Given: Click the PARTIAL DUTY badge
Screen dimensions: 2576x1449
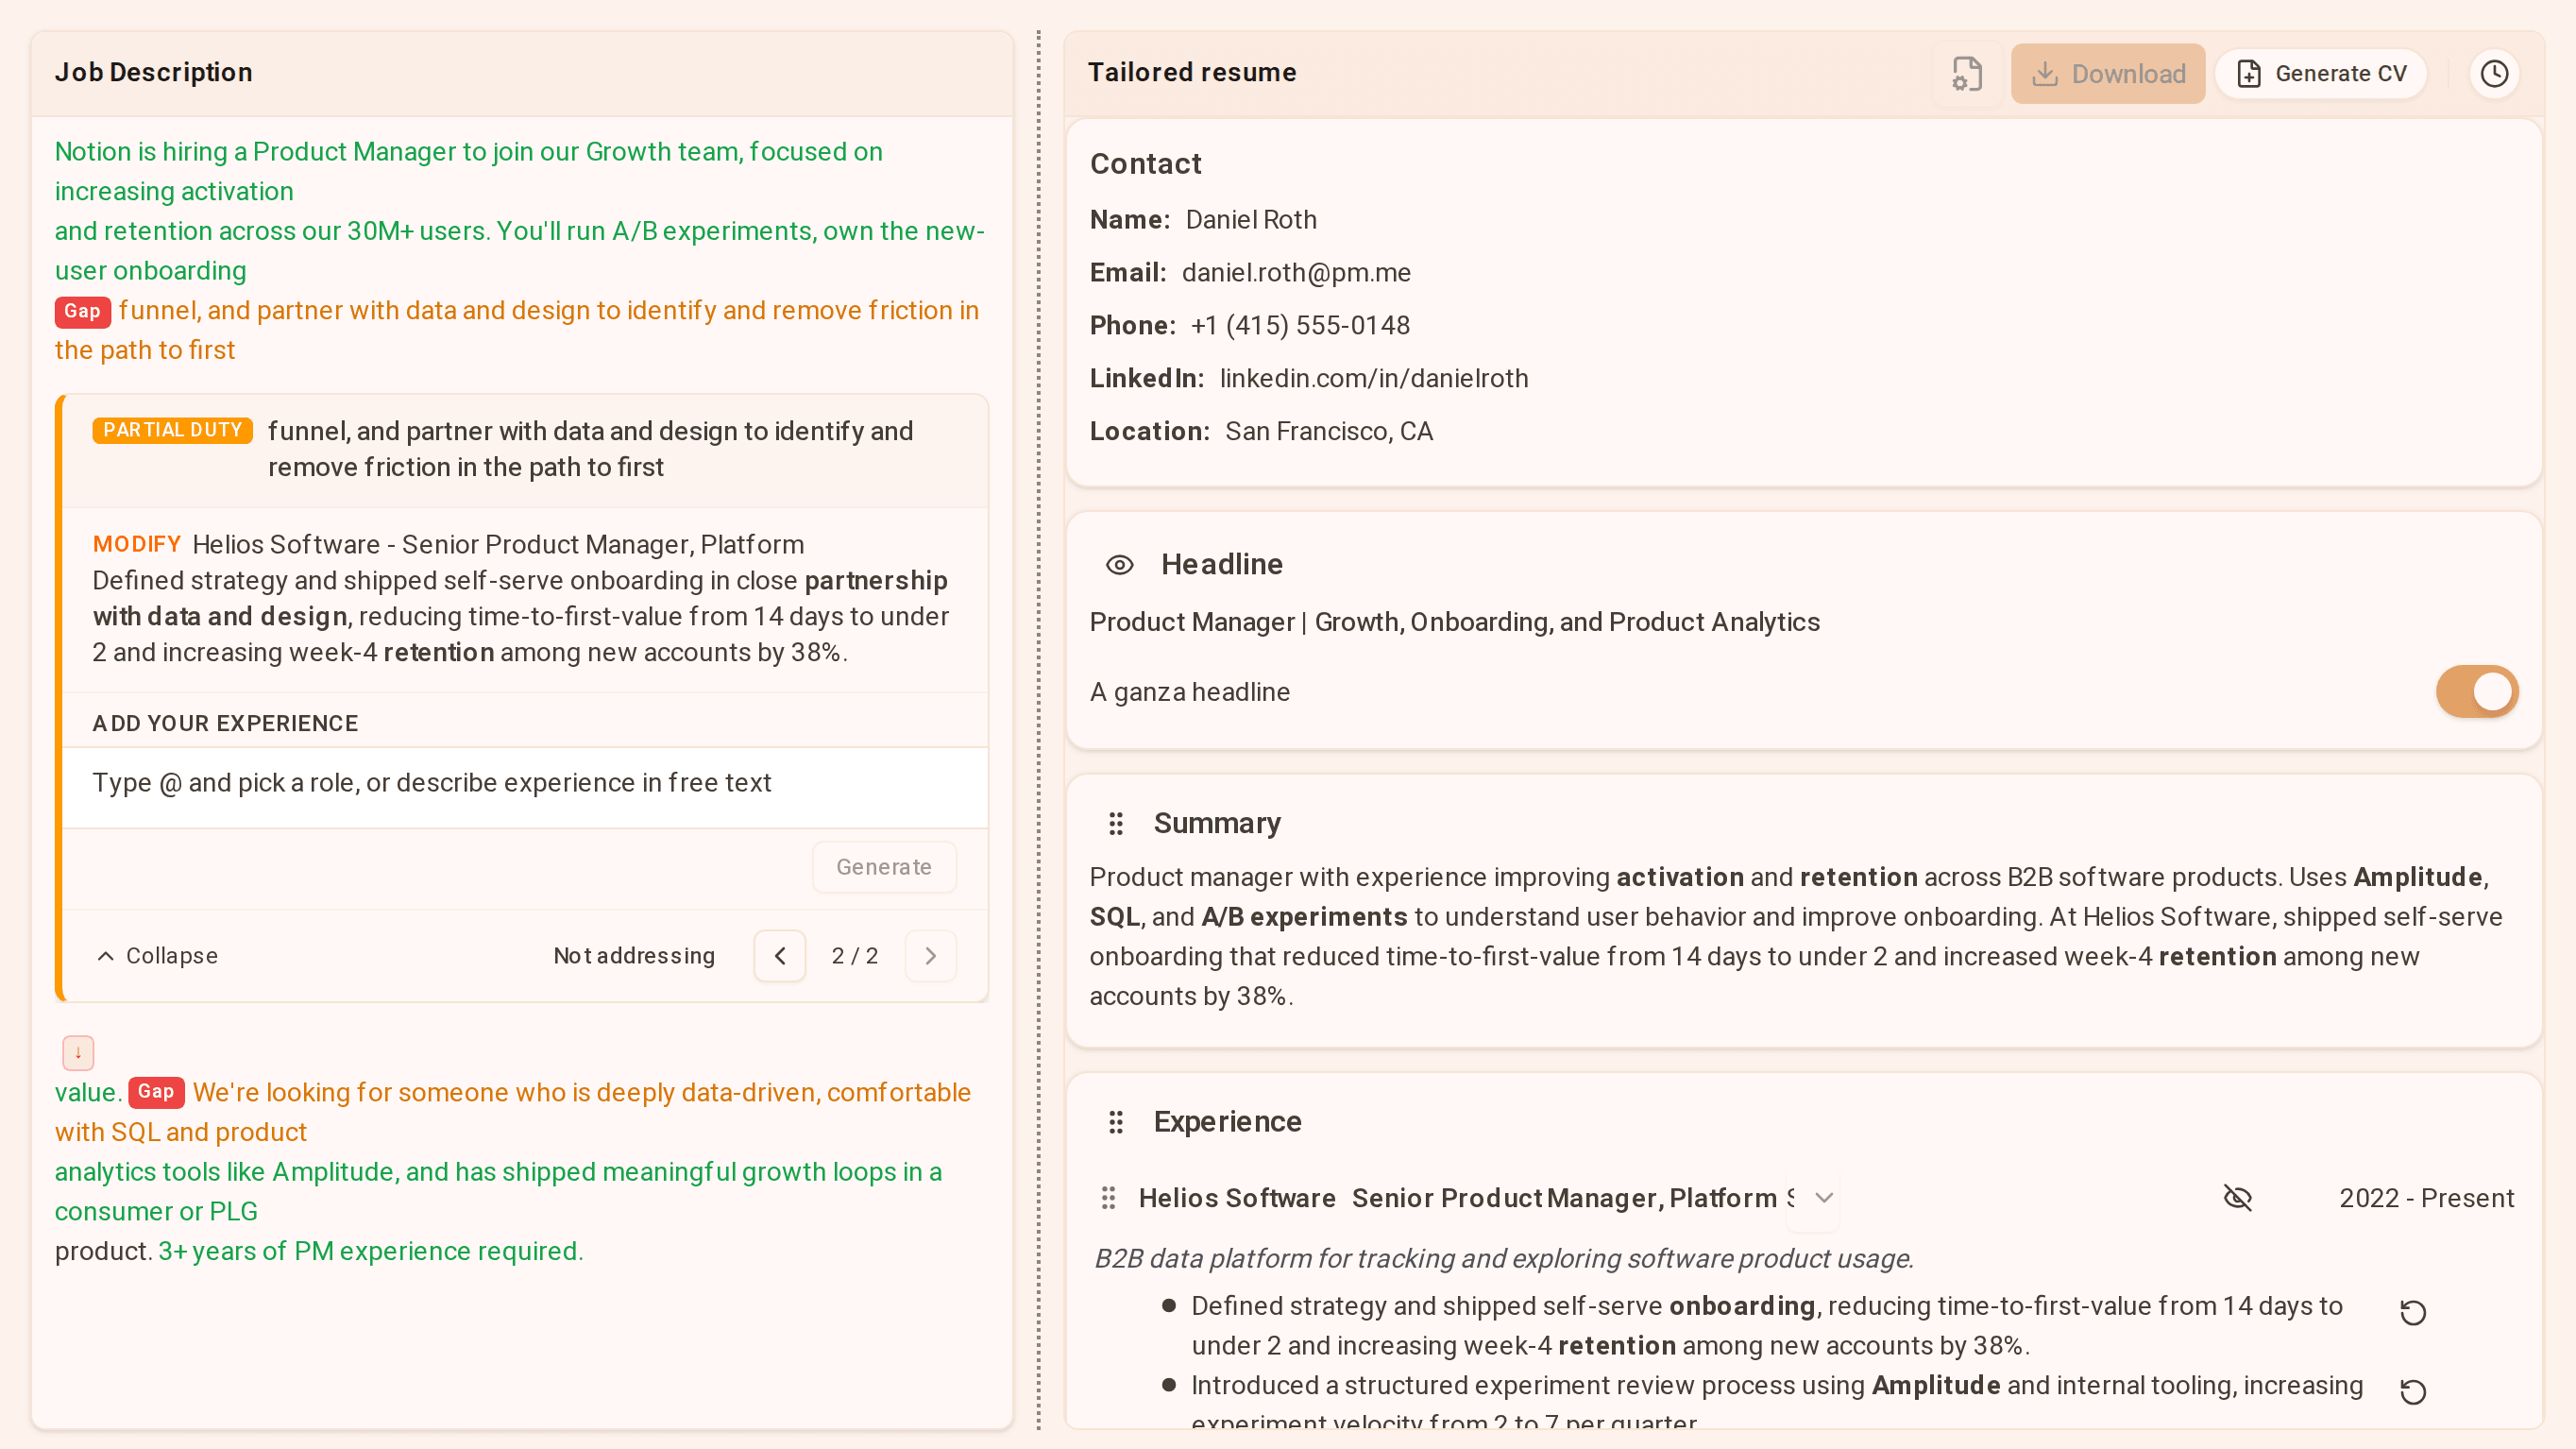Looking at the screenshot, I should pos(173,431).
